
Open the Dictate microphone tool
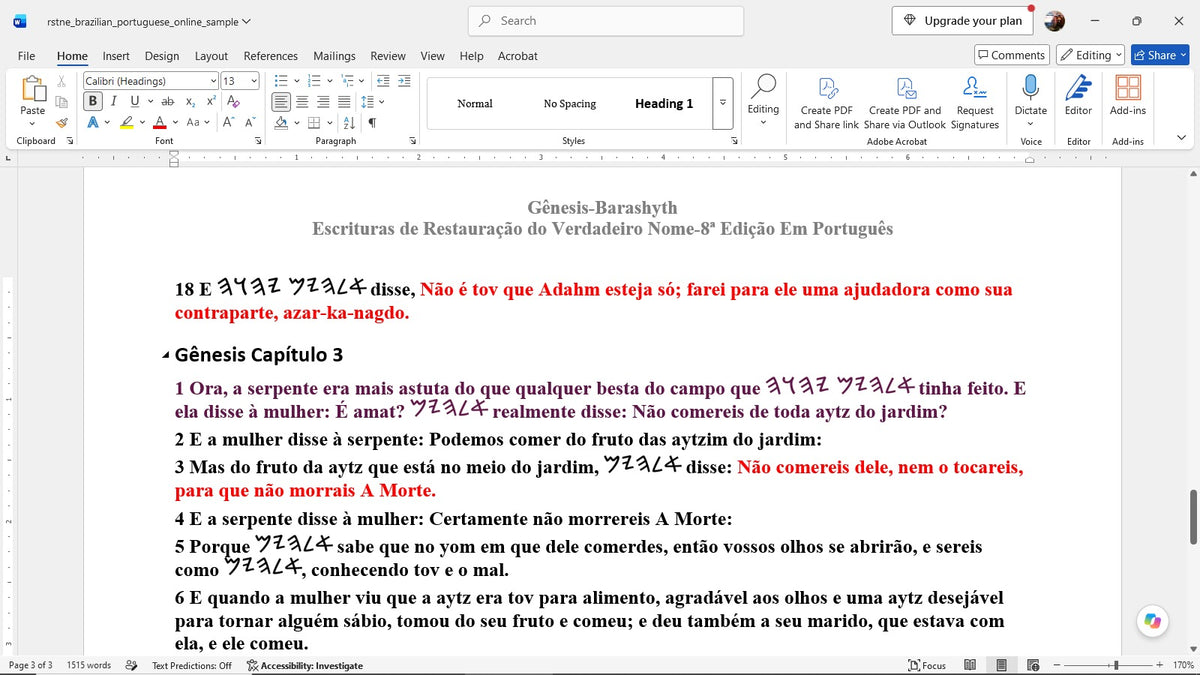(1030, 98)
